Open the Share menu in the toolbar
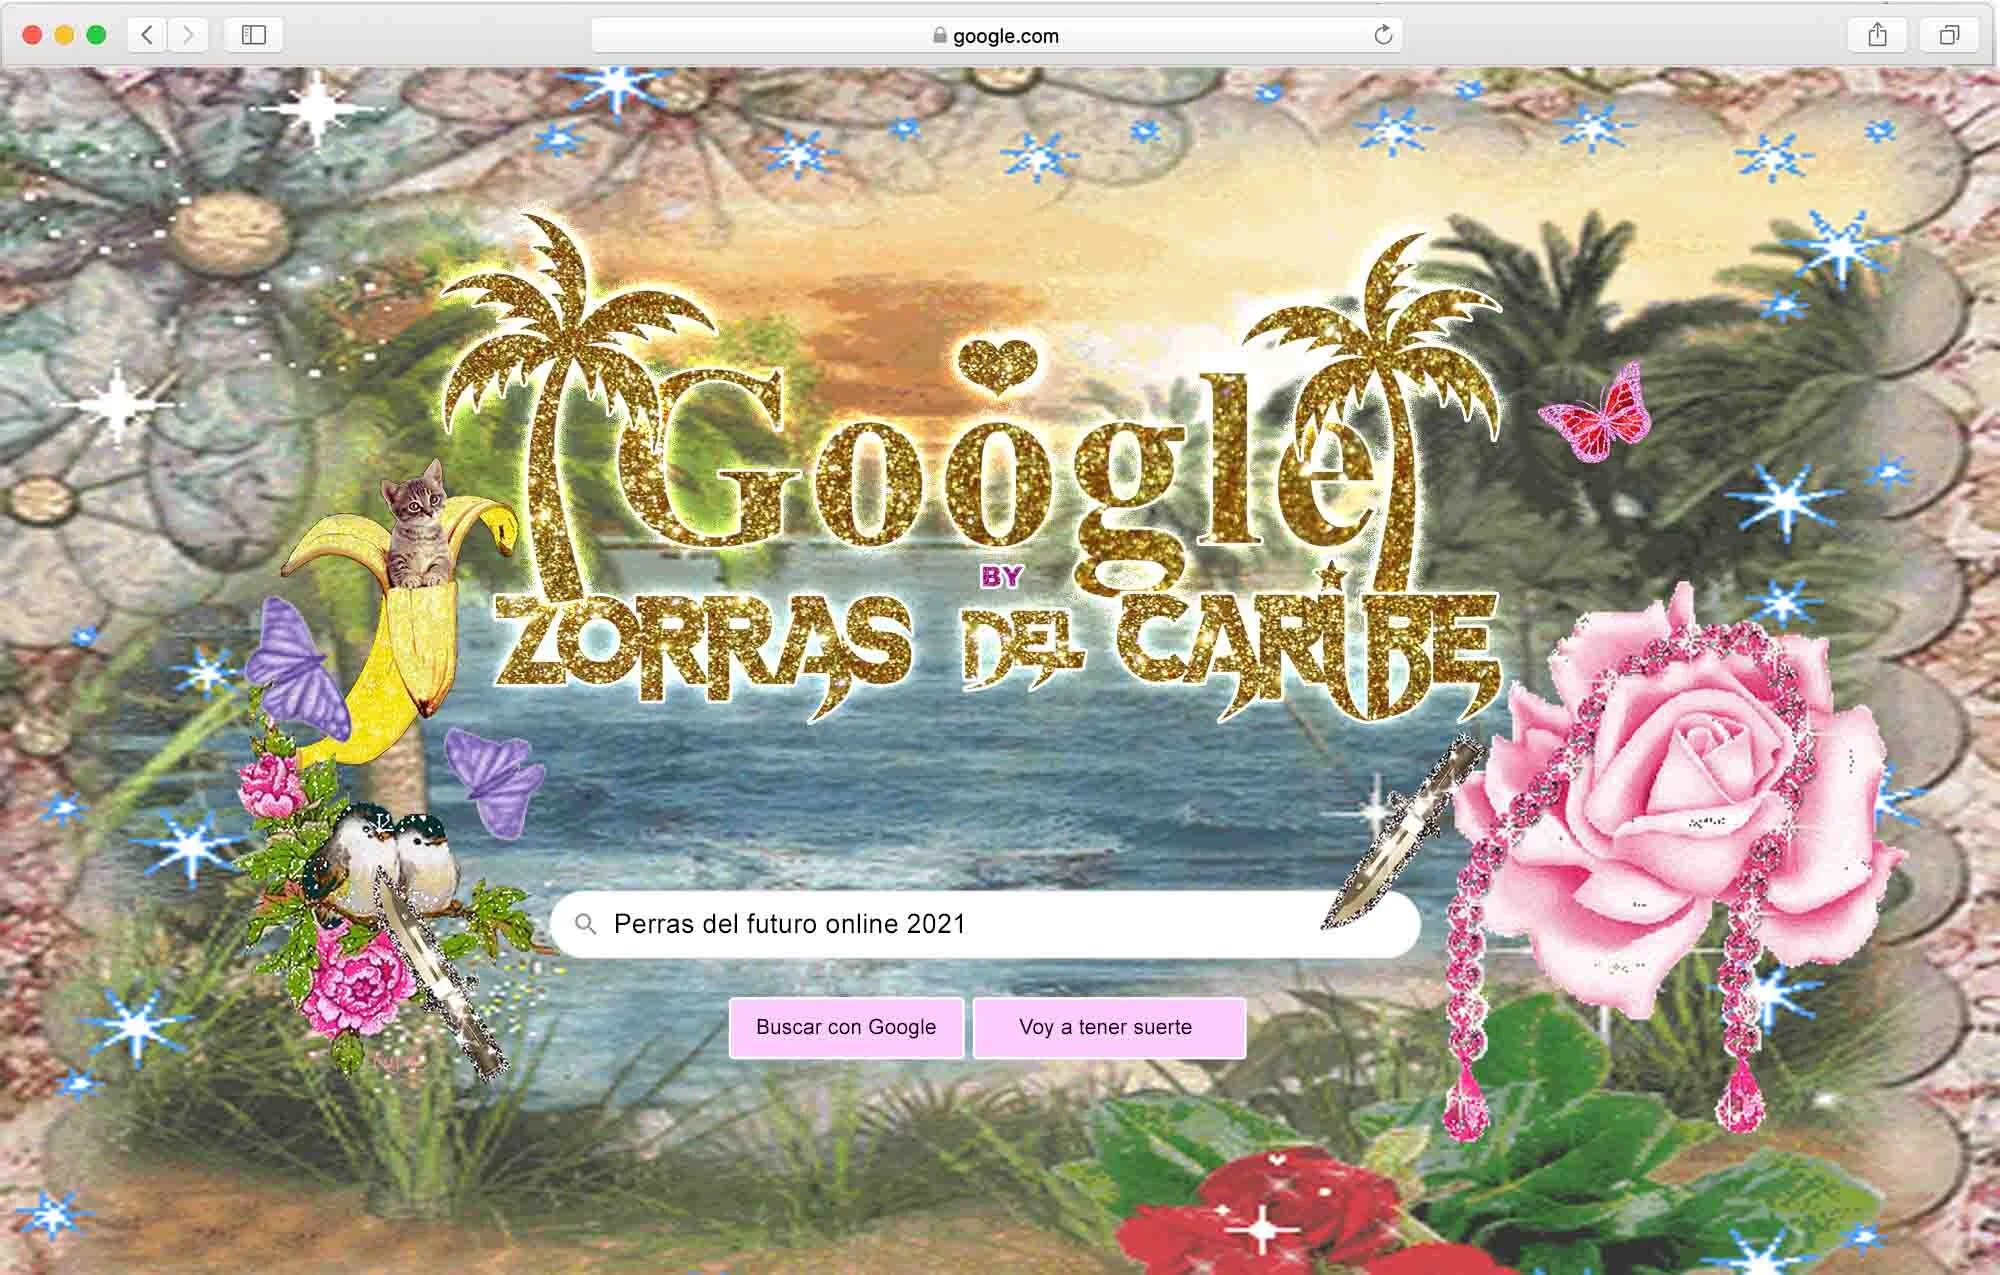Image resolution: width=2000 pixels, height=1275 pixels. (1877, 35)
